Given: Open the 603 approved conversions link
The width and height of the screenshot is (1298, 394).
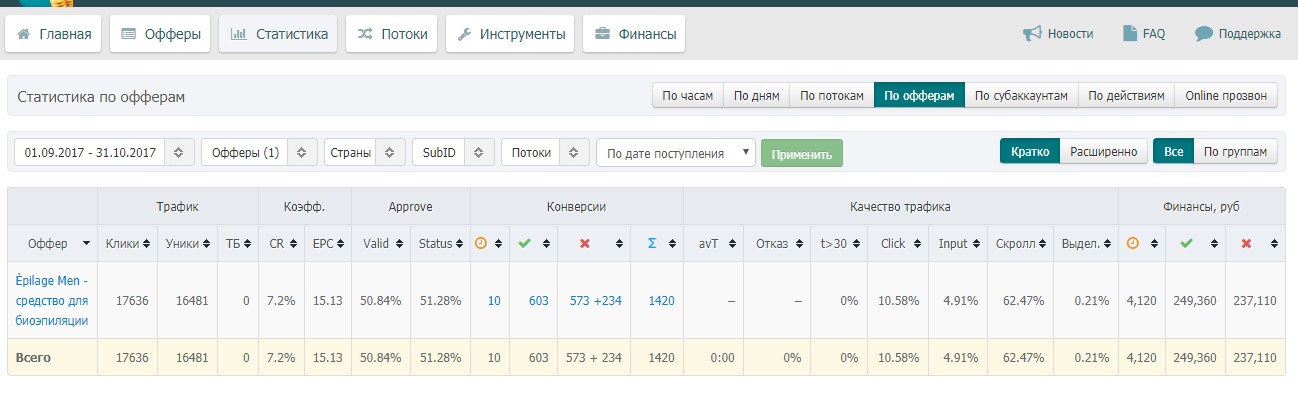Looking at the screenshot, I should (538, 300).
